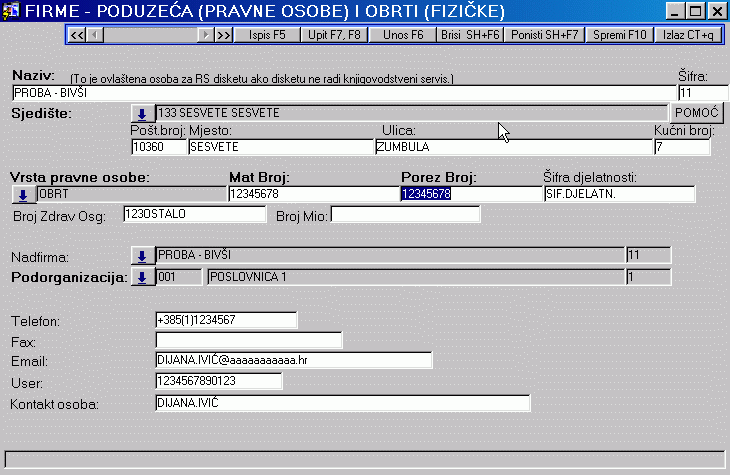Click Nadfirma name field PROBA - BIVŠI
This screenshot has height=475, width=730.
coord(391,255)
